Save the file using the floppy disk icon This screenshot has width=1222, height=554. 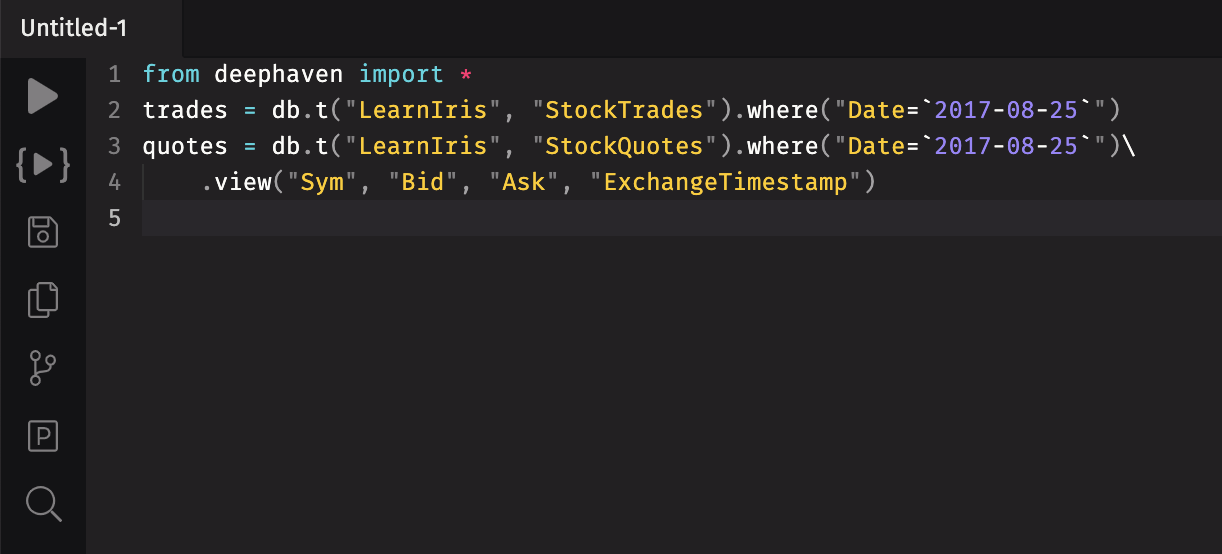point(43,232)
